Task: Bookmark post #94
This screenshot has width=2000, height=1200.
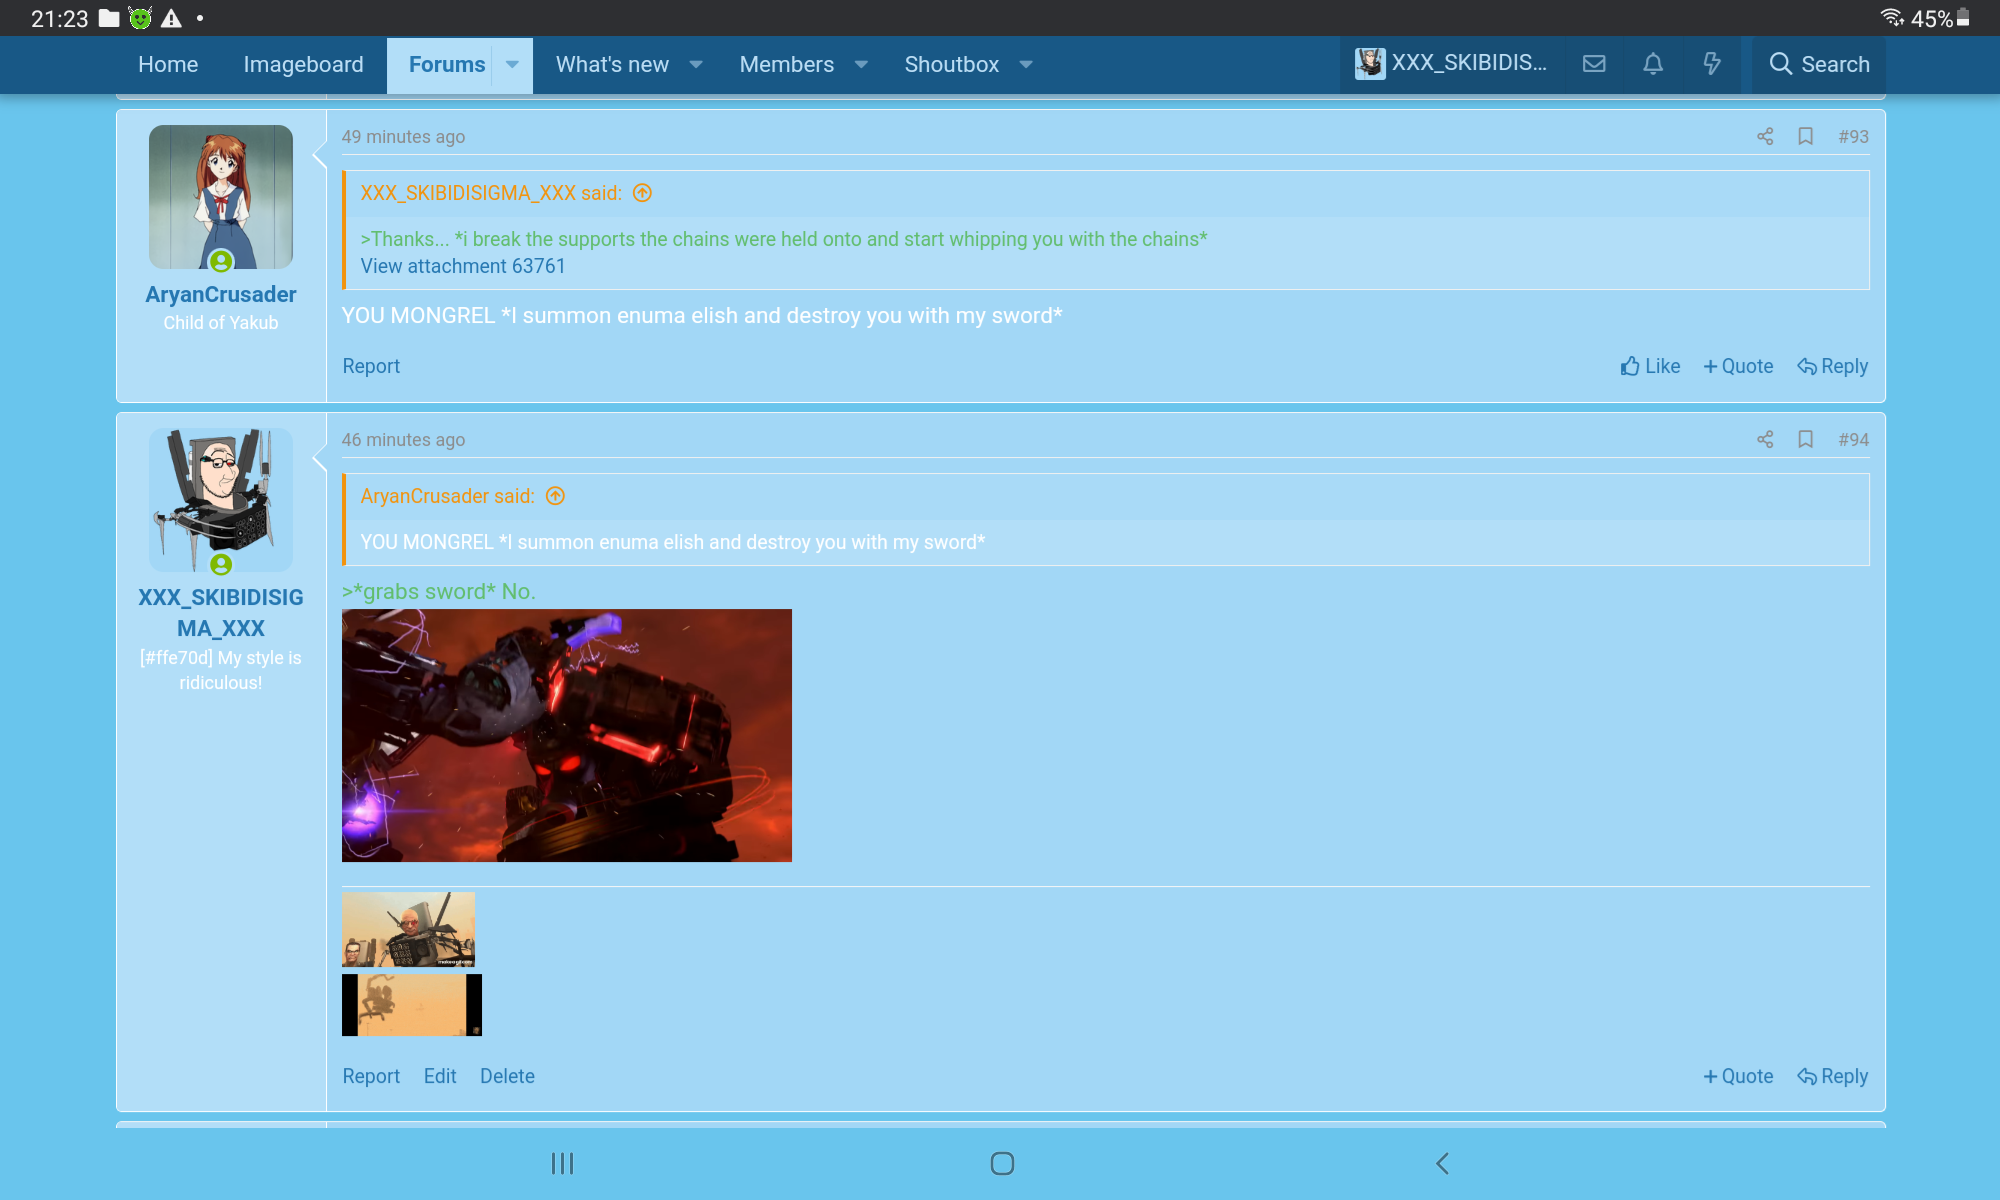Action: (1806, 439)
